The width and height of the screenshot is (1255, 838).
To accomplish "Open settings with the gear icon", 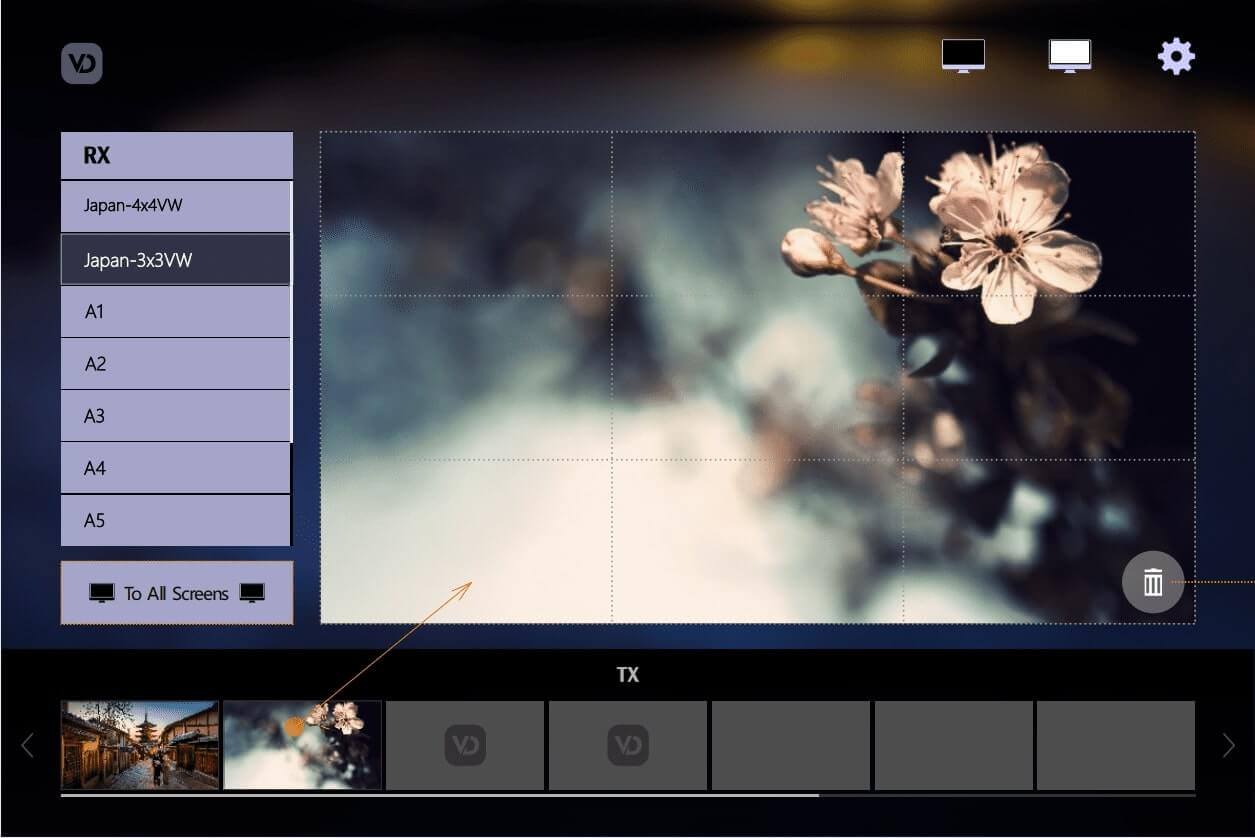I will (1176, 57).
